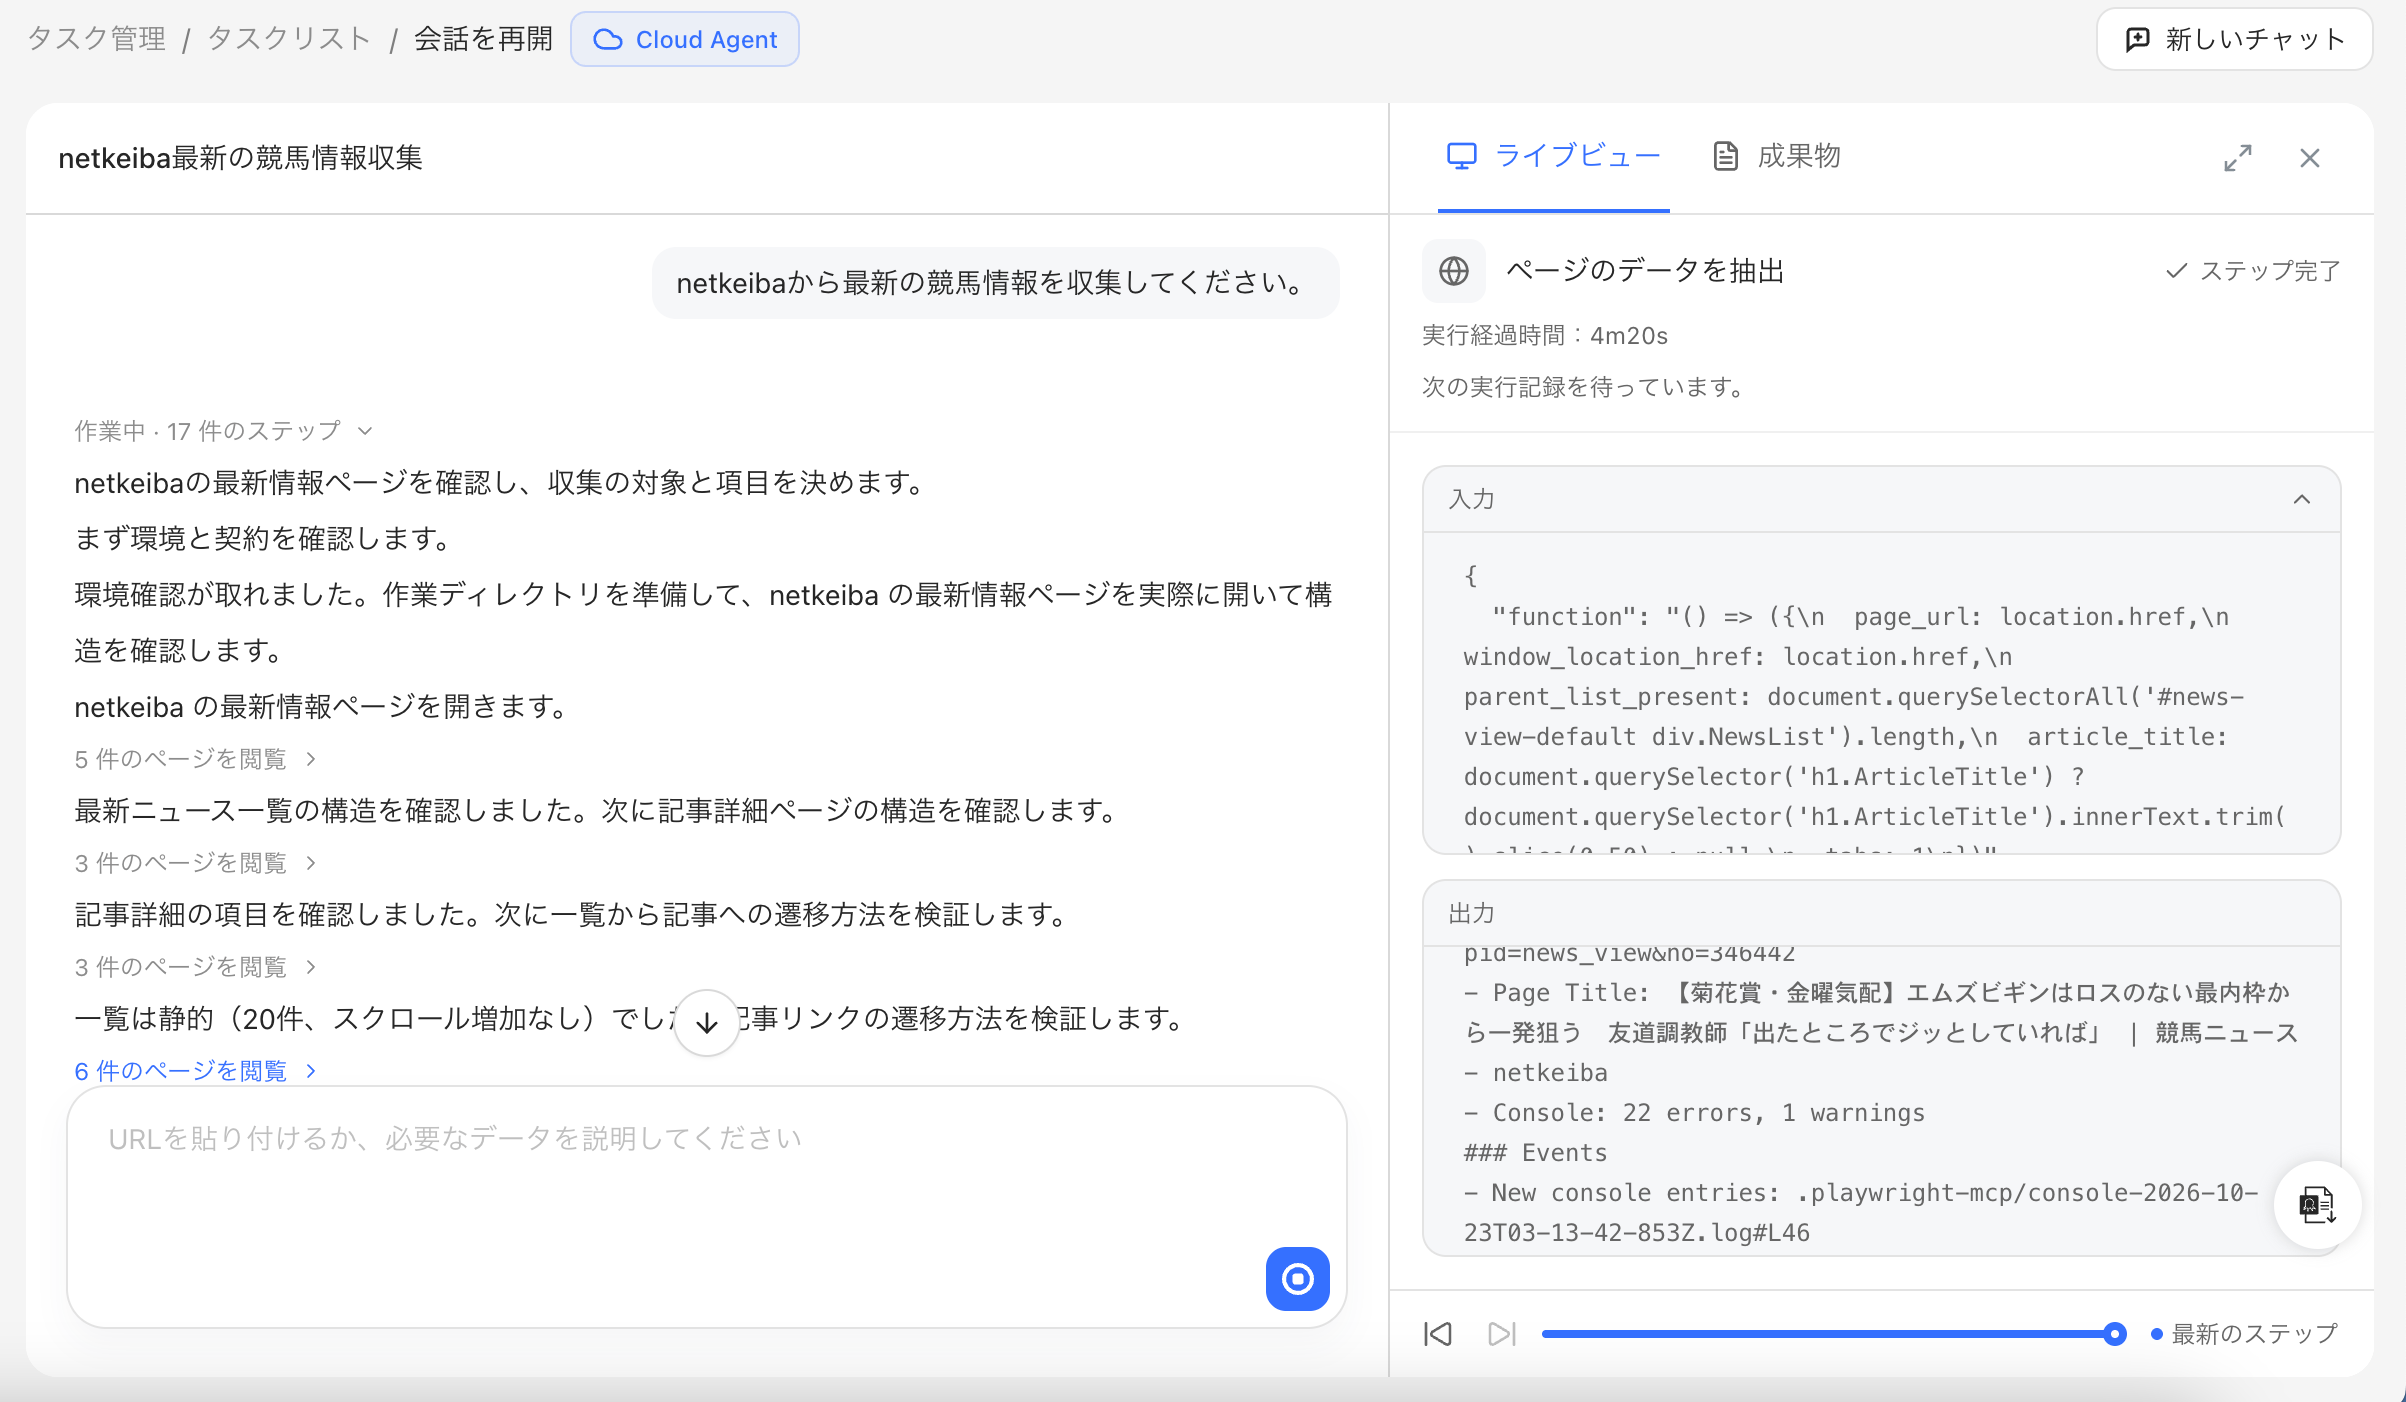Open タスク管理 in the breadcrumb
The width and height of the screenshot is (2406, 1402).
pos(96,39)
